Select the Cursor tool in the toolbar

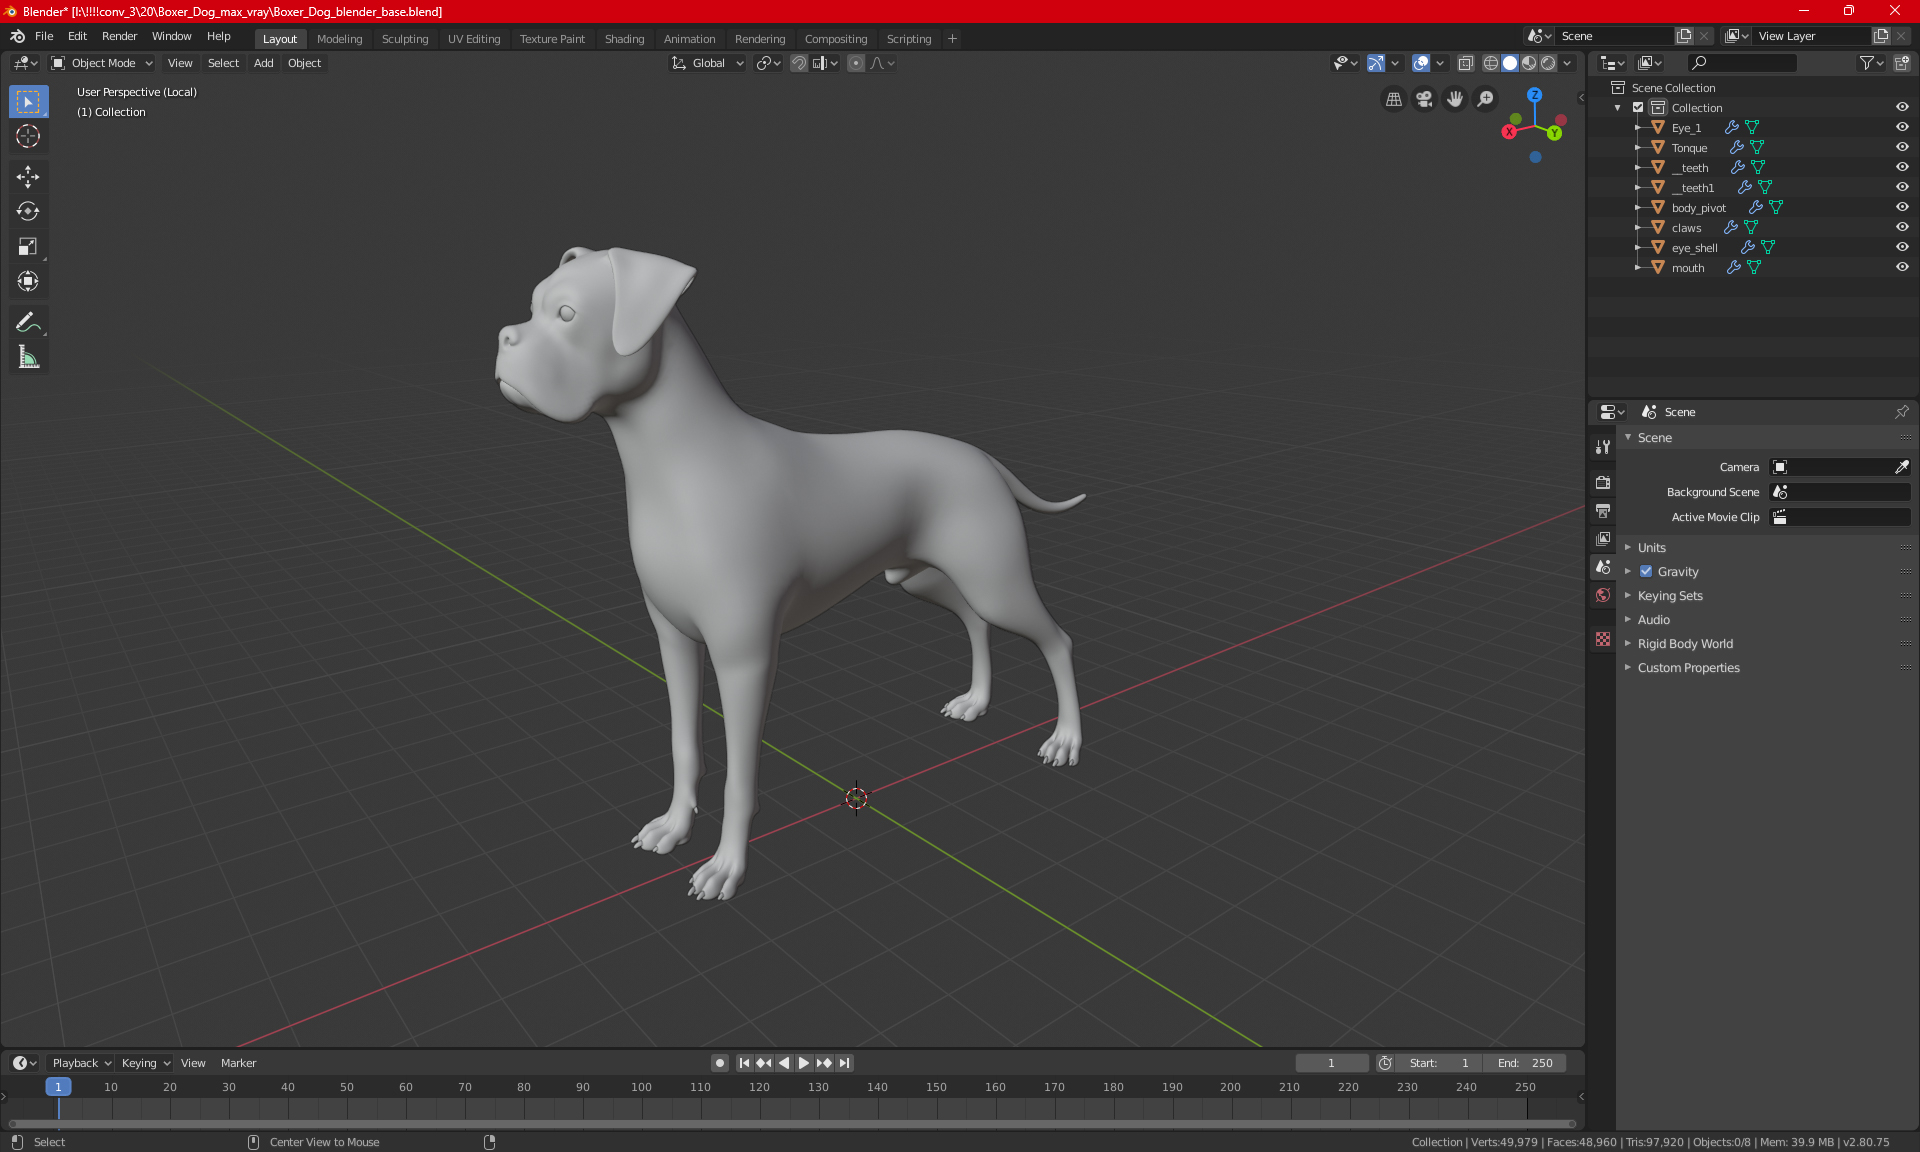click(28, 136)
